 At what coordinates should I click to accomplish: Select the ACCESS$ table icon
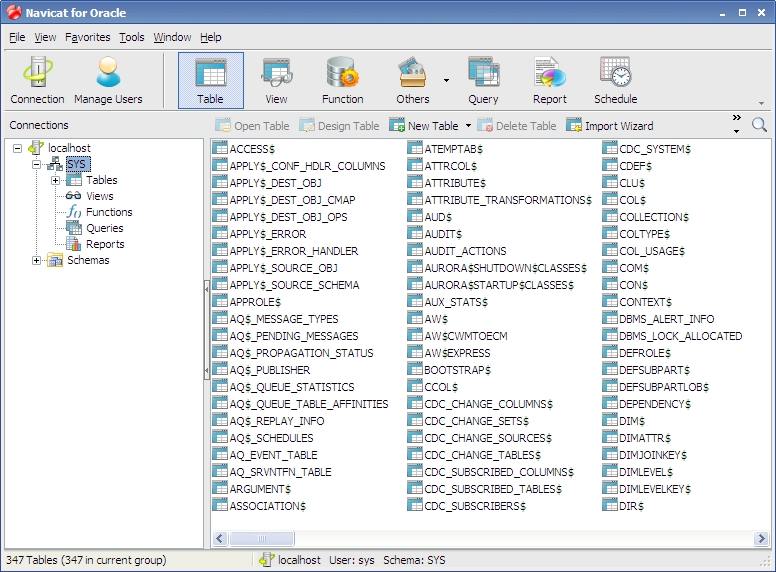pos(220,148)
